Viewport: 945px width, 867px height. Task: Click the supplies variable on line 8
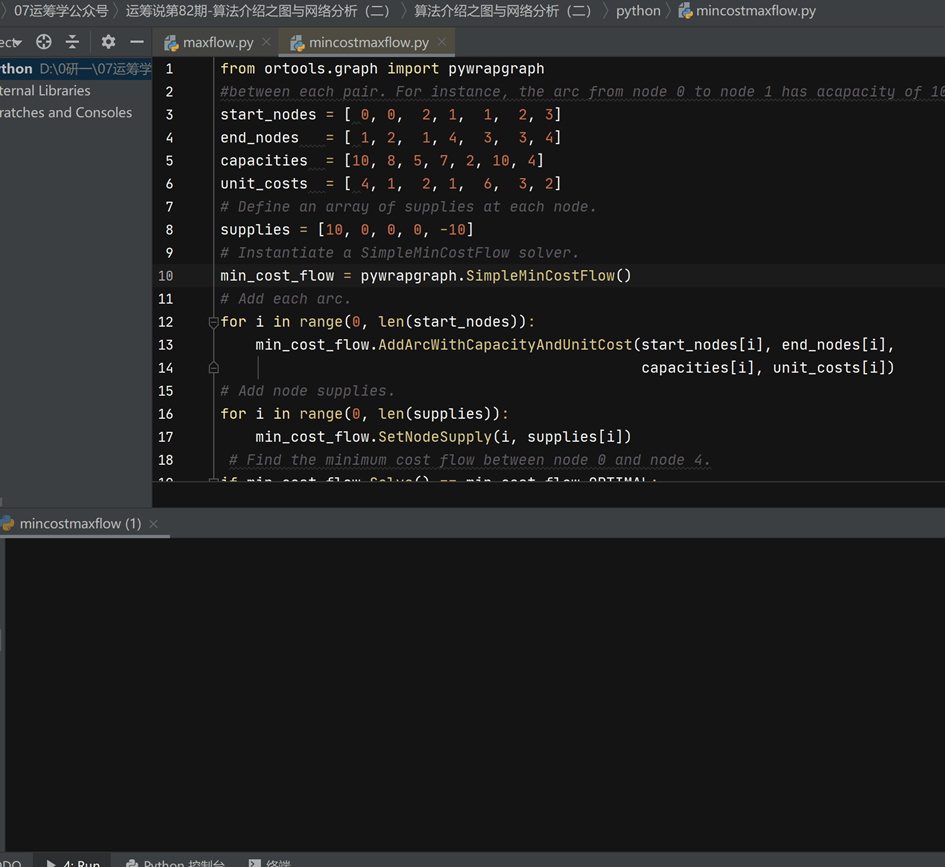(x=255, y=230)
